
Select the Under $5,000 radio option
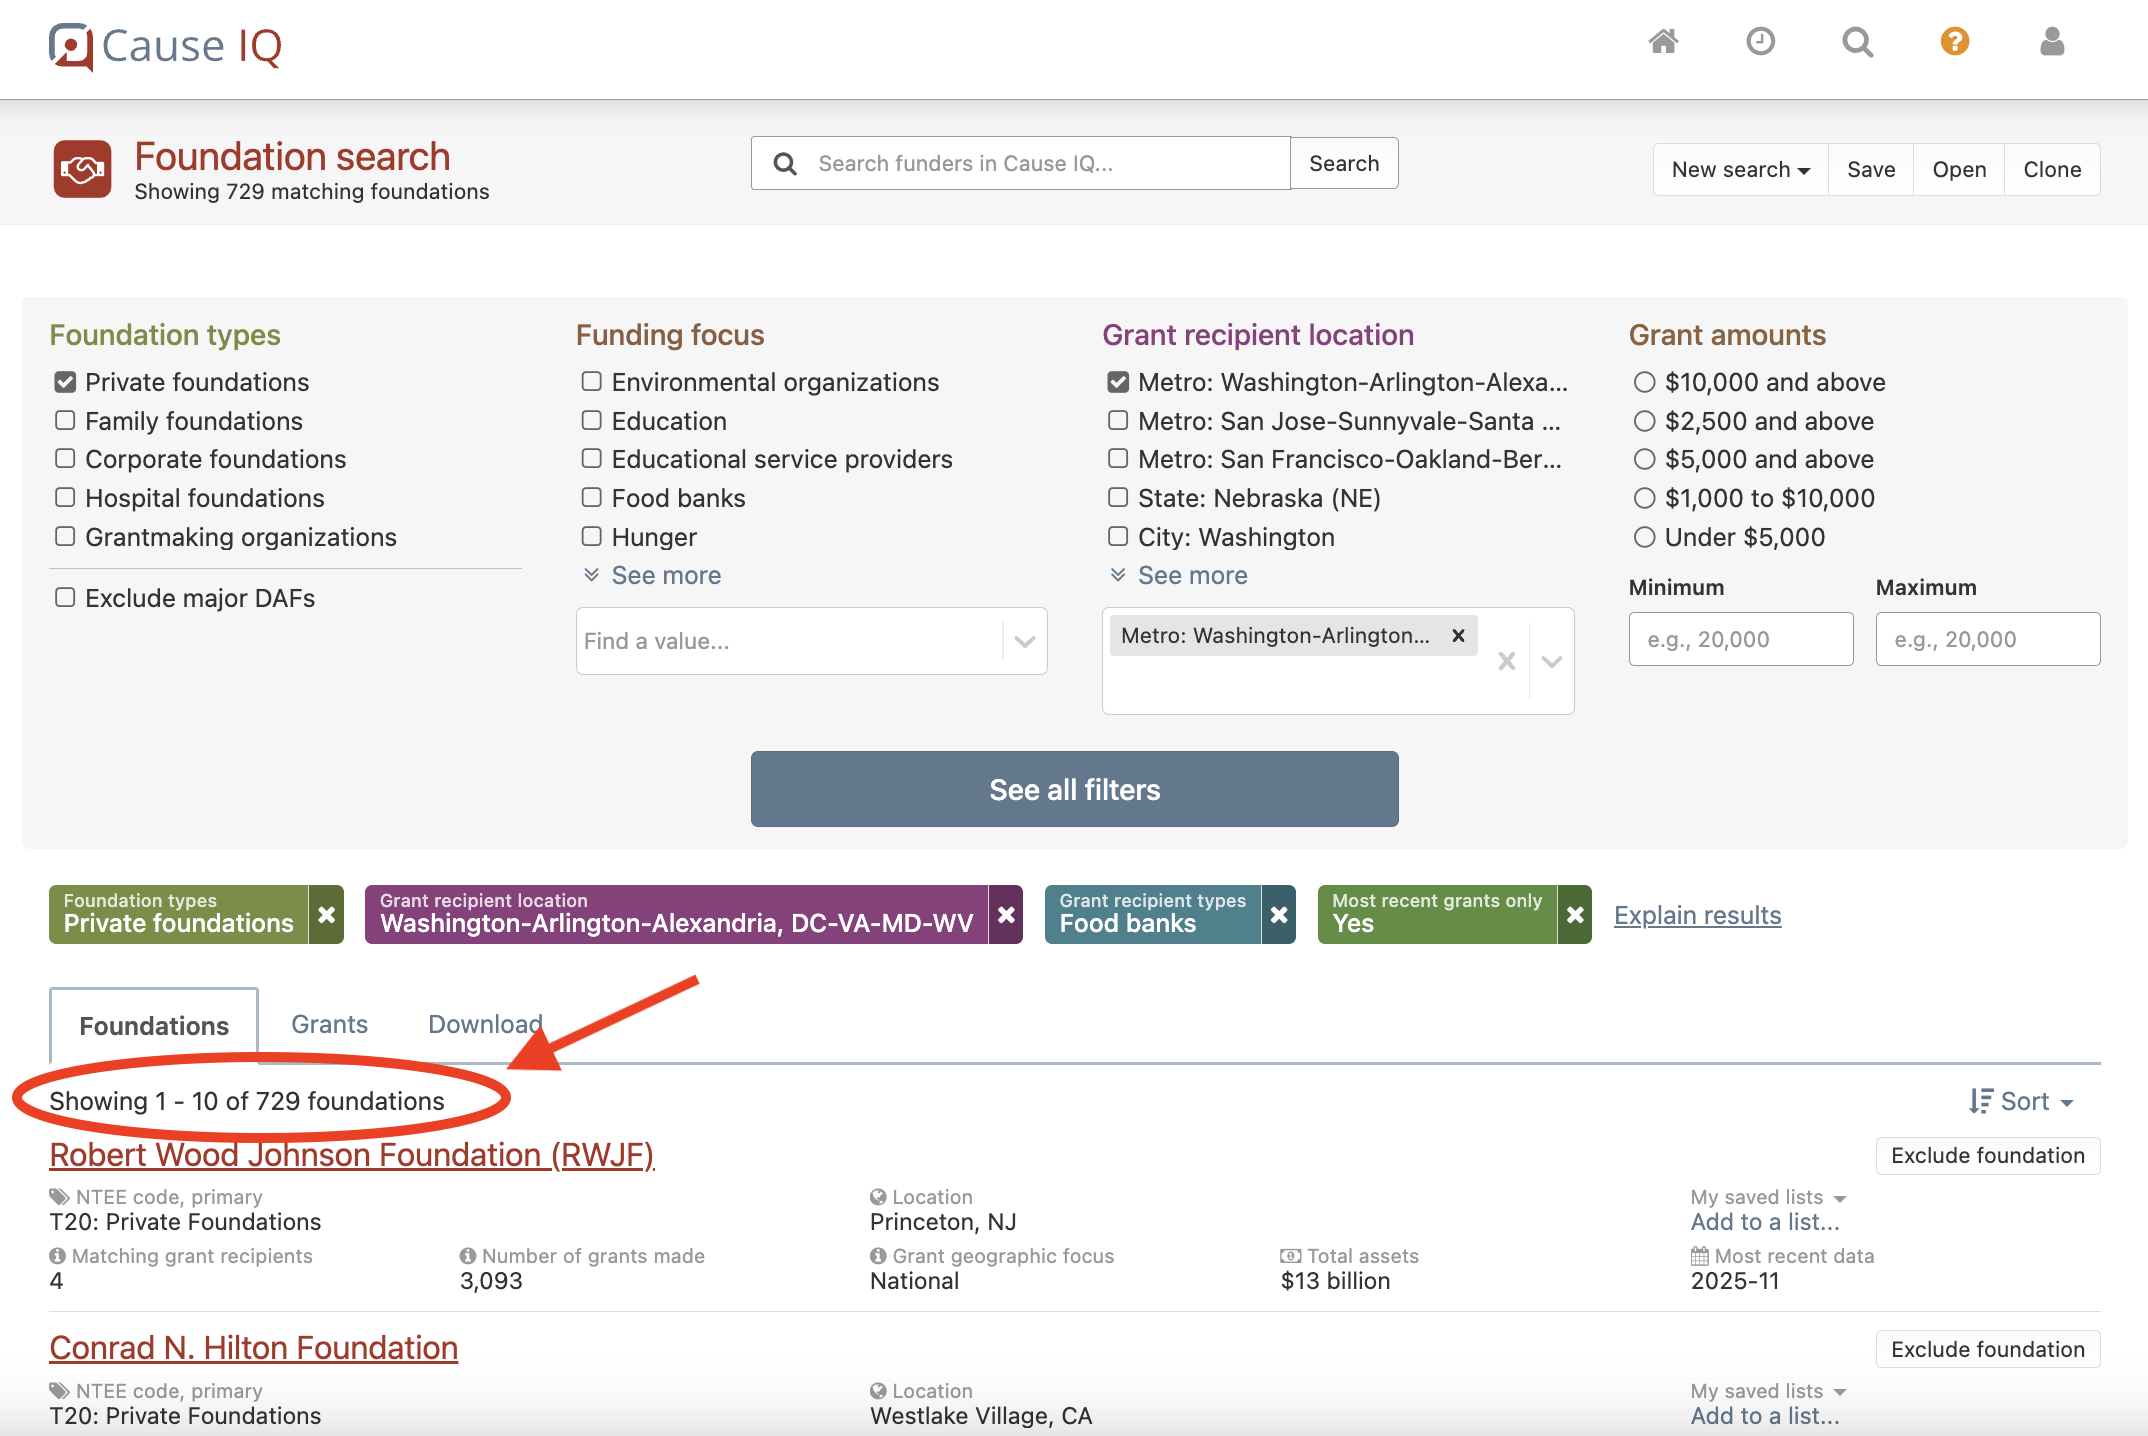(x=1644, y=537)
